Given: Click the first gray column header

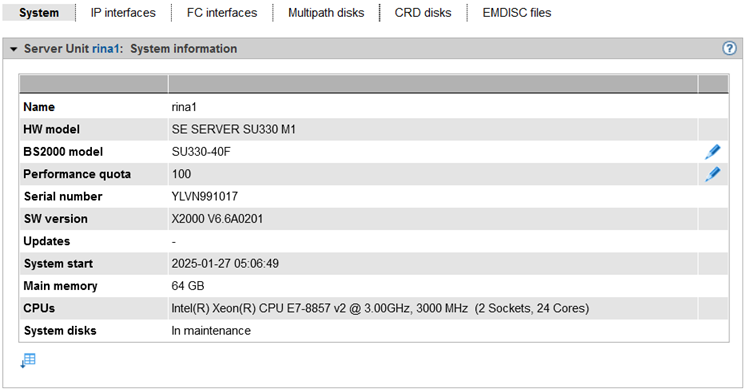Looking at the screenshot, I should pos(94,84).
